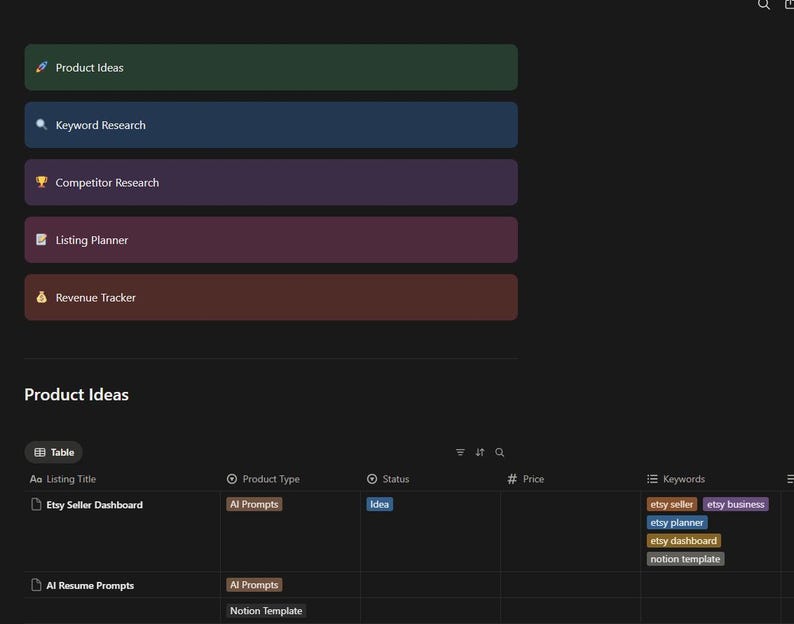Open the Keyword Research page button
Image resolution: width=794 pixels, height=624 pixels.
tap(271, 125)
